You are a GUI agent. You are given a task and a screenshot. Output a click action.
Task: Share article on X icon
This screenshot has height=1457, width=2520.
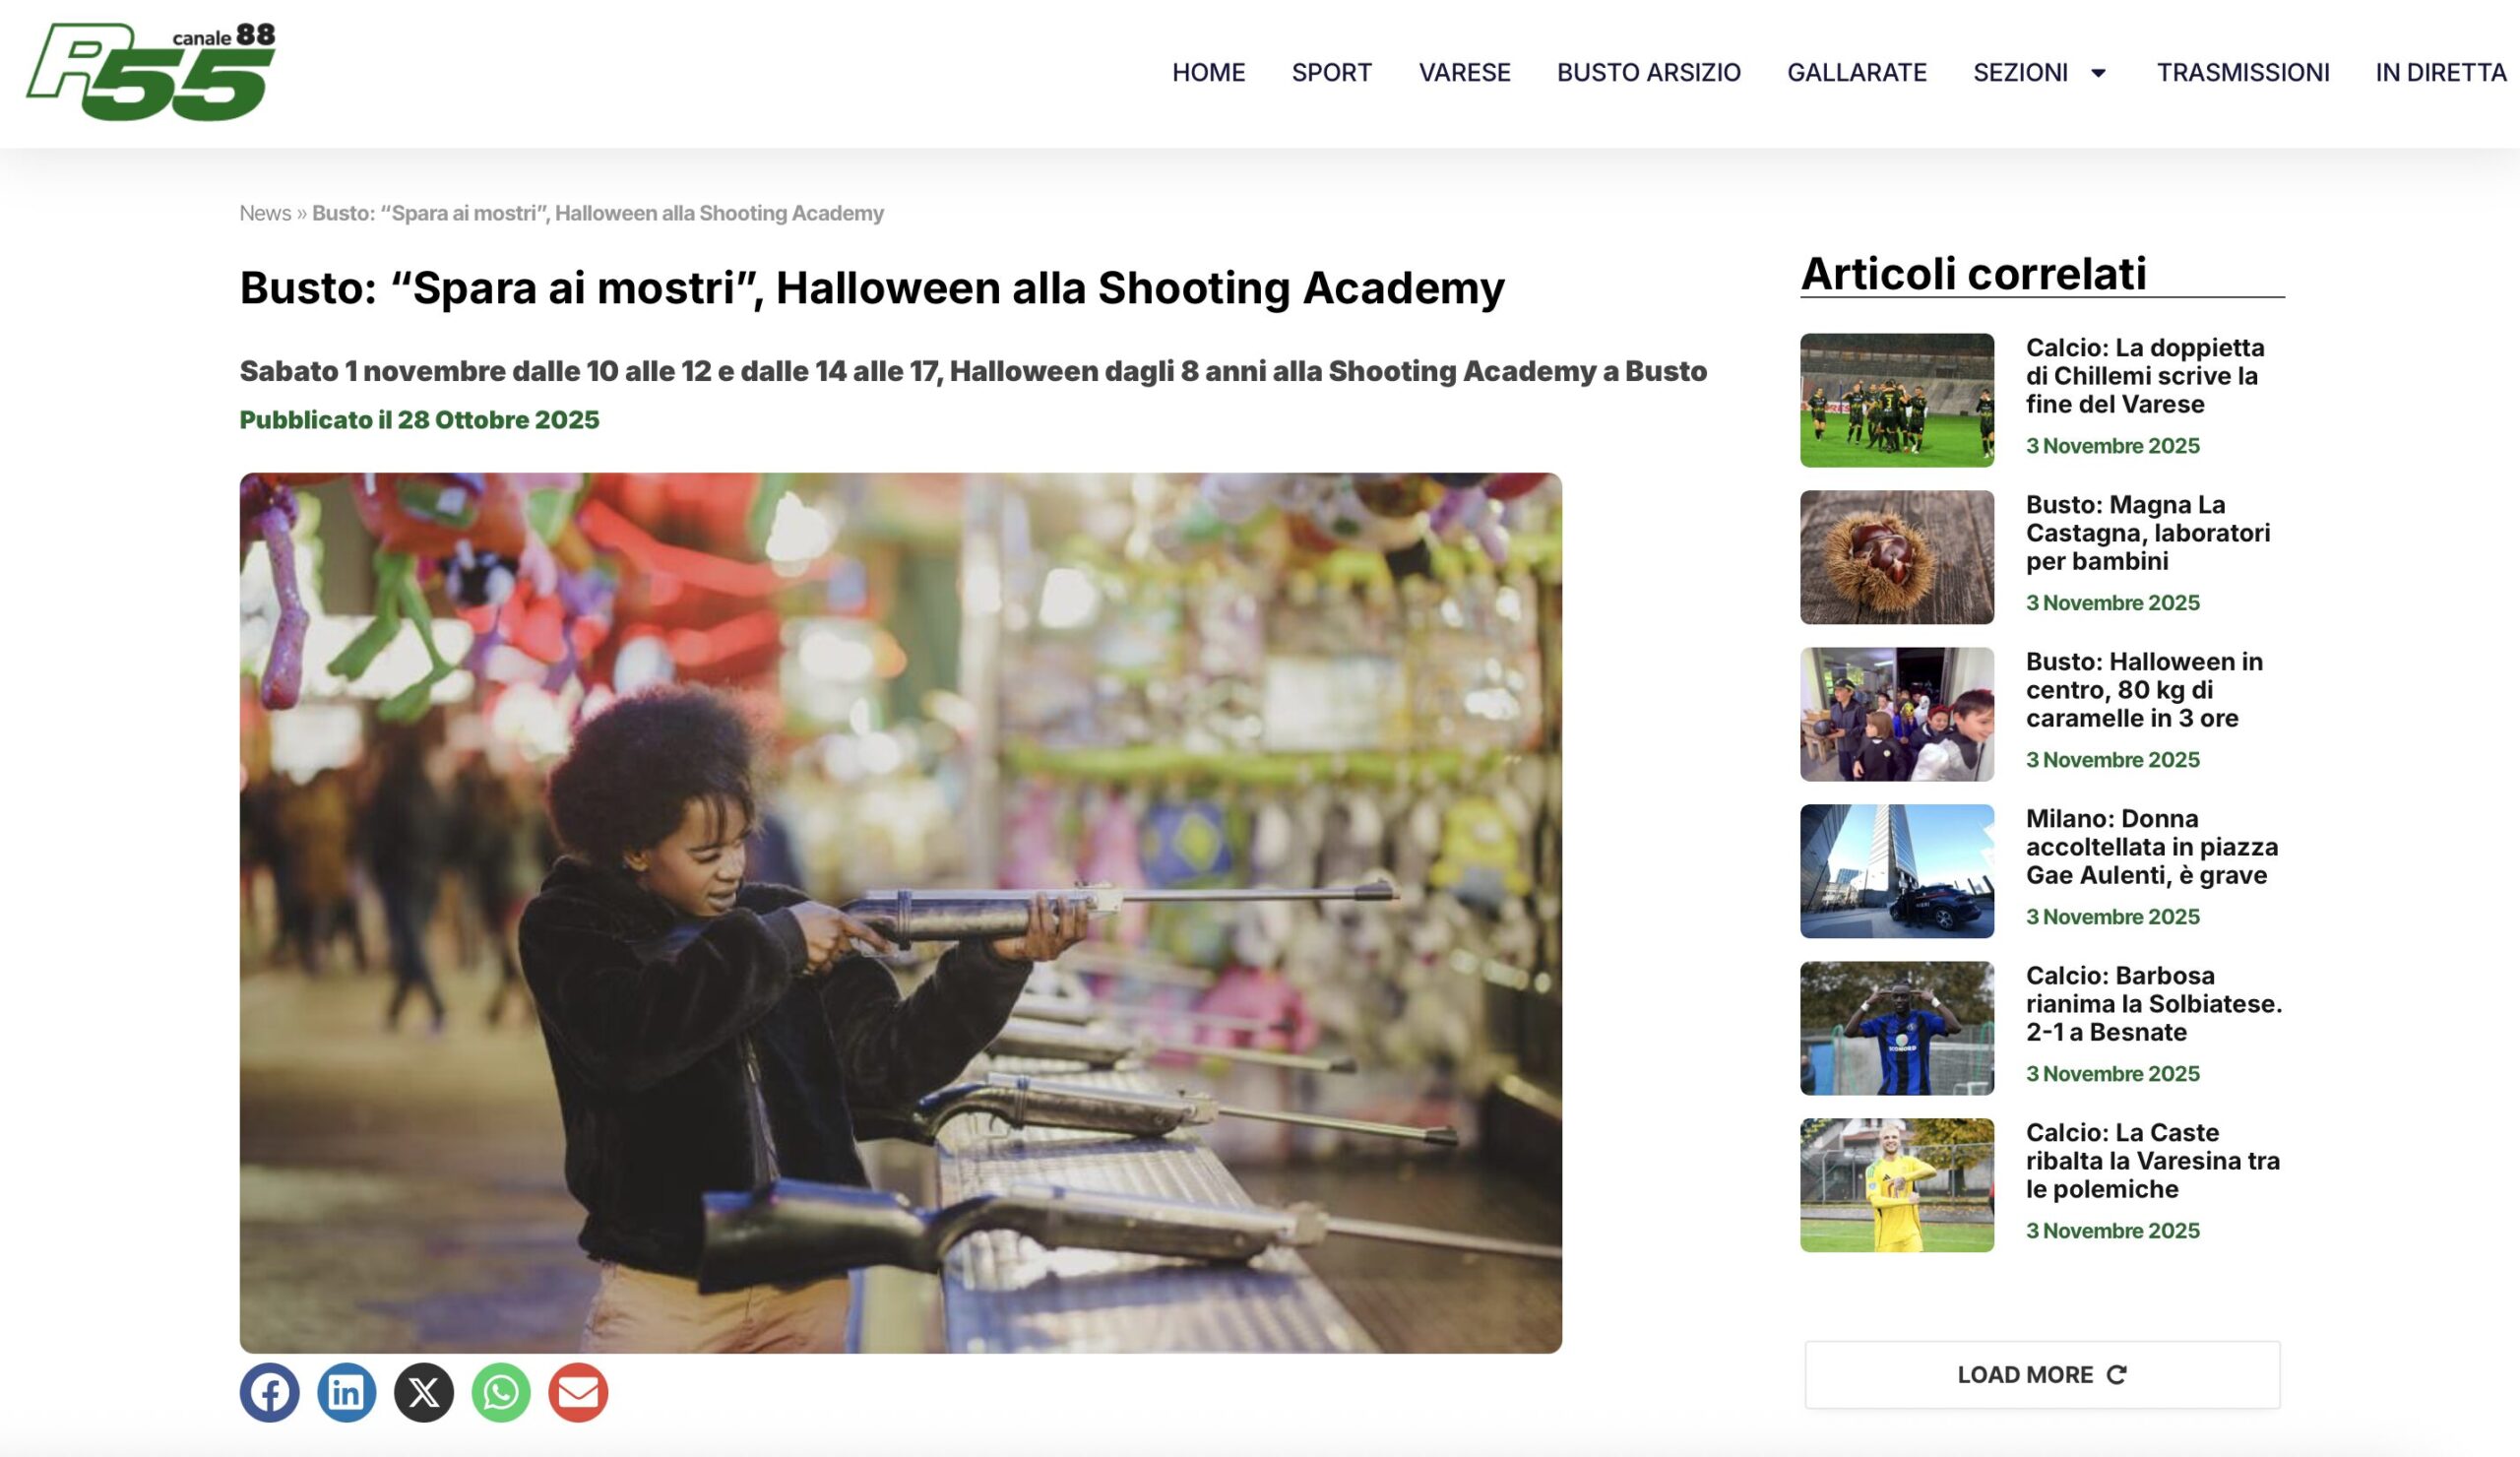click(x=423, y=1392)
